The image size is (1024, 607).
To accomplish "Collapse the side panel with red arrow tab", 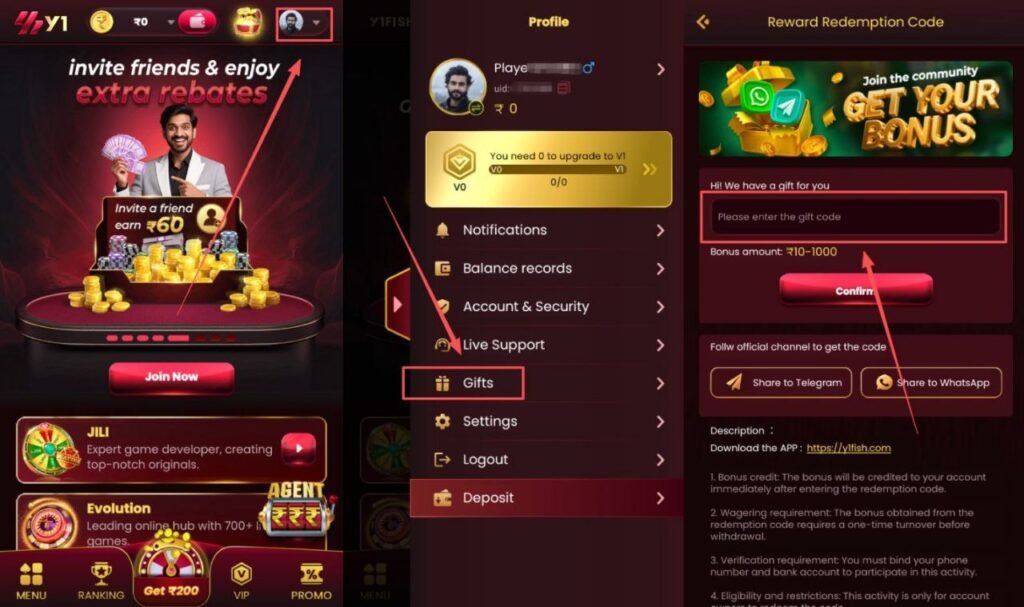I will pyautogui.click(x=397, y=304).
